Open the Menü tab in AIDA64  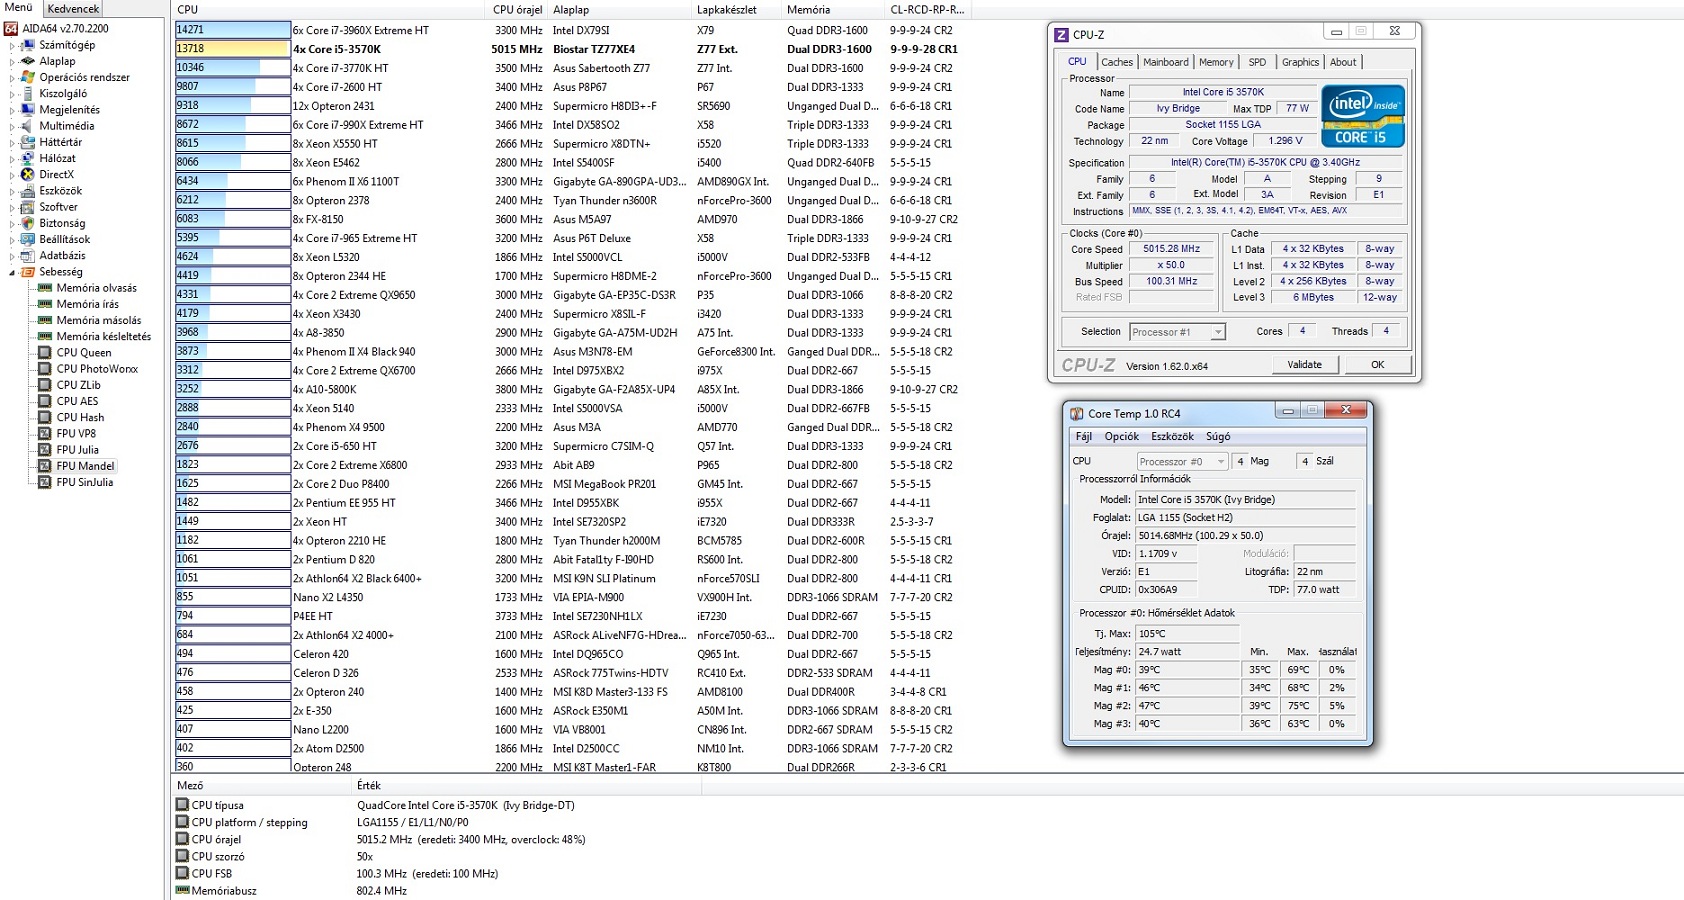click(x=19, y=8)
